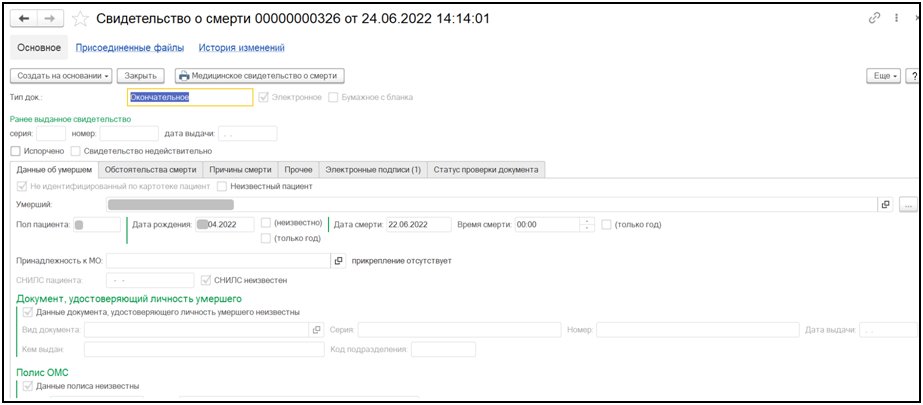923x405 pixels.
Task: Click the Время смерти spinner arrows
Action: (x=587, y=225)
